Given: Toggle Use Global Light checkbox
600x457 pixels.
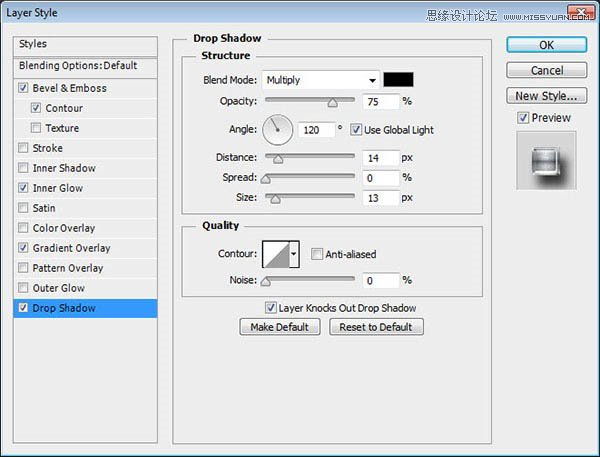Looking at the screenshot, I should [x=355, y=130].
